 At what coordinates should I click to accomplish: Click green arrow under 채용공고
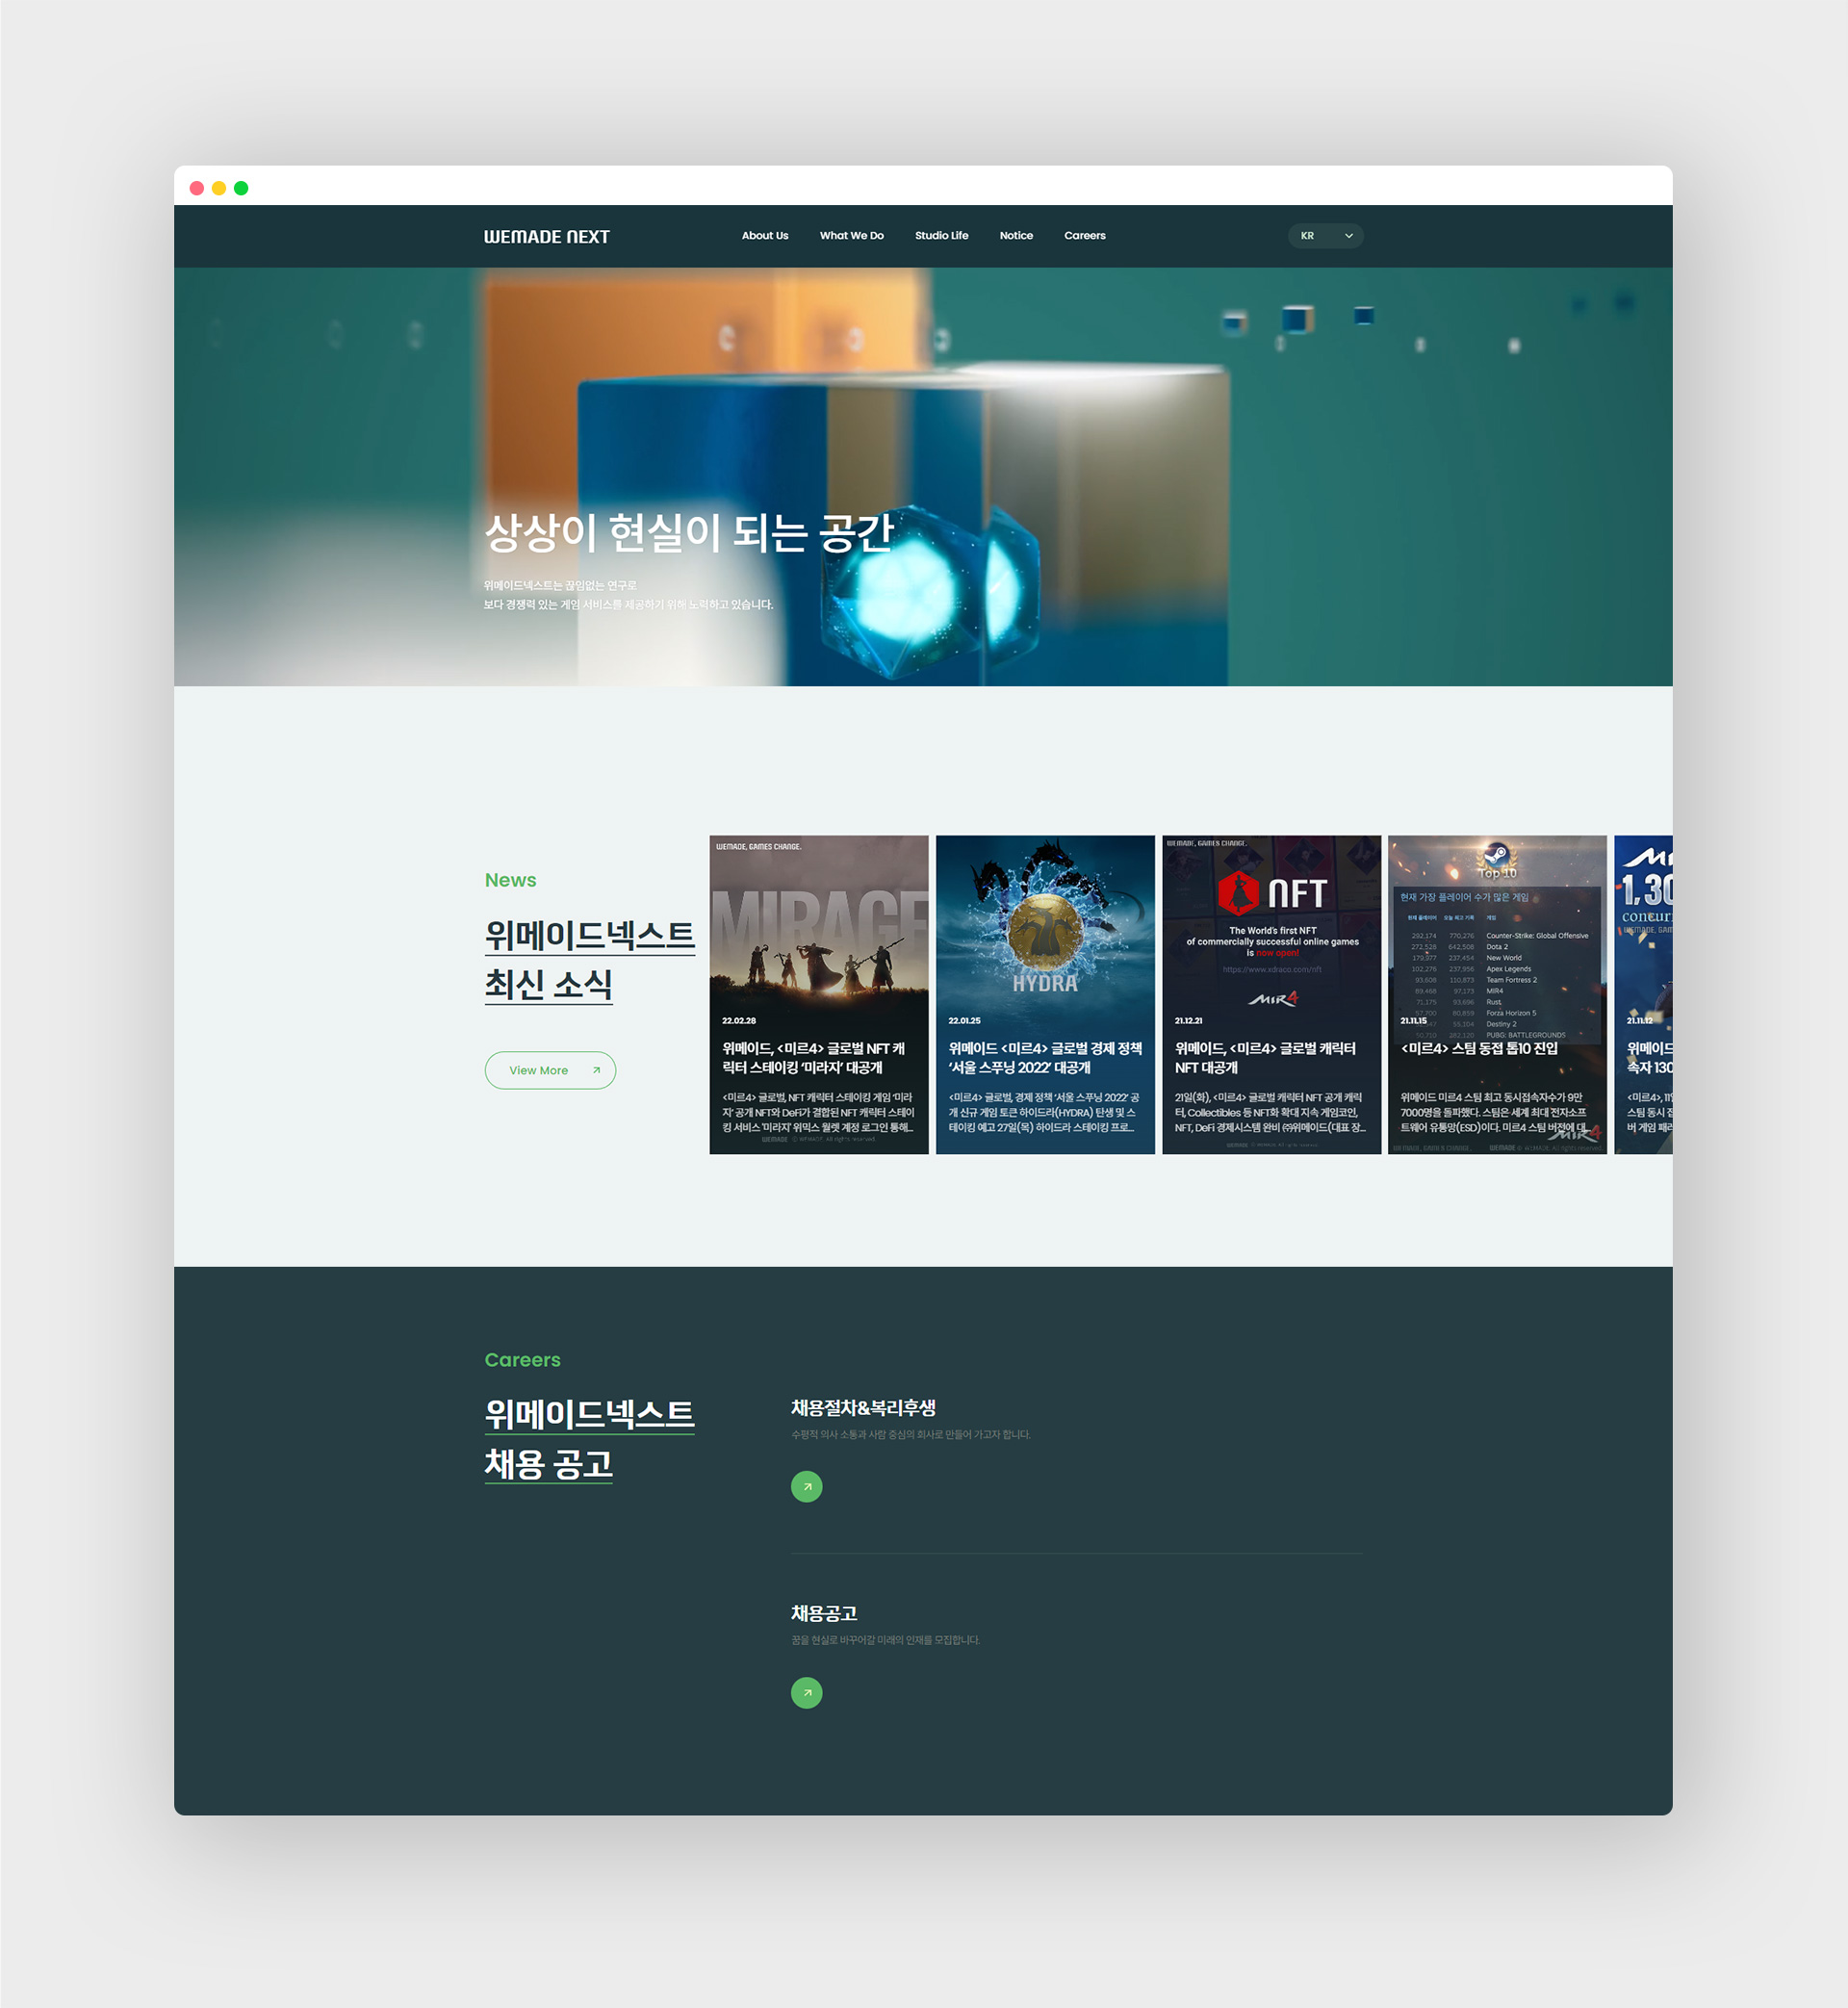[806, 1692]
